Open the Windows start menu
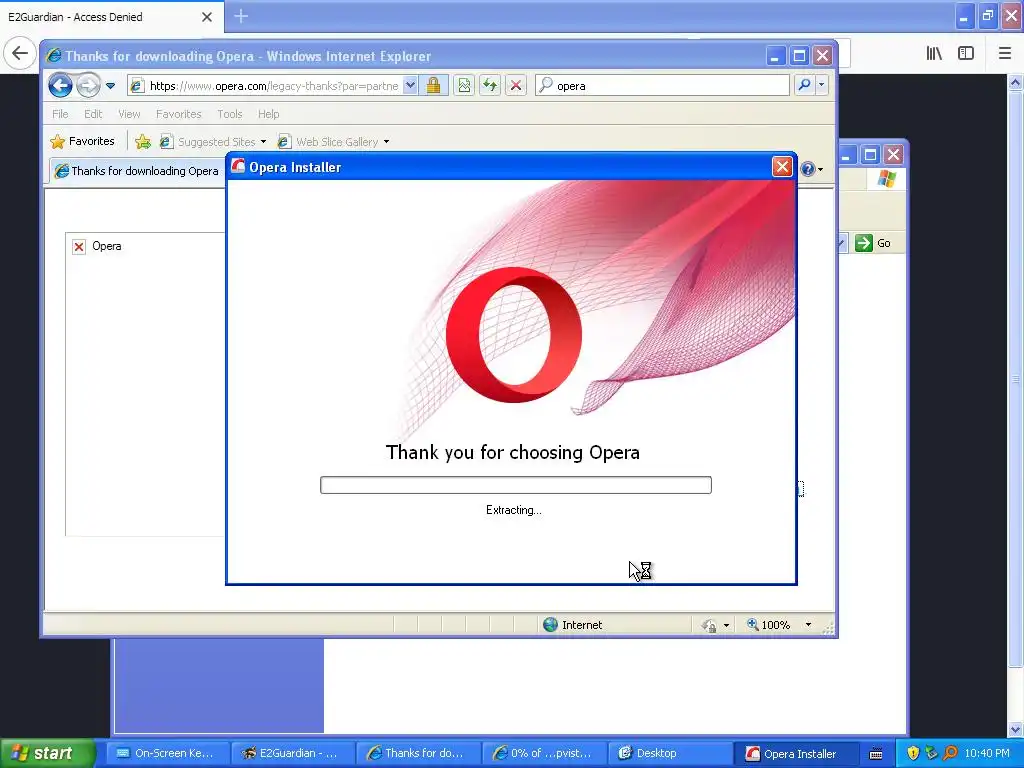This screenshot has height=768, width=1024. tap(47, 753)
